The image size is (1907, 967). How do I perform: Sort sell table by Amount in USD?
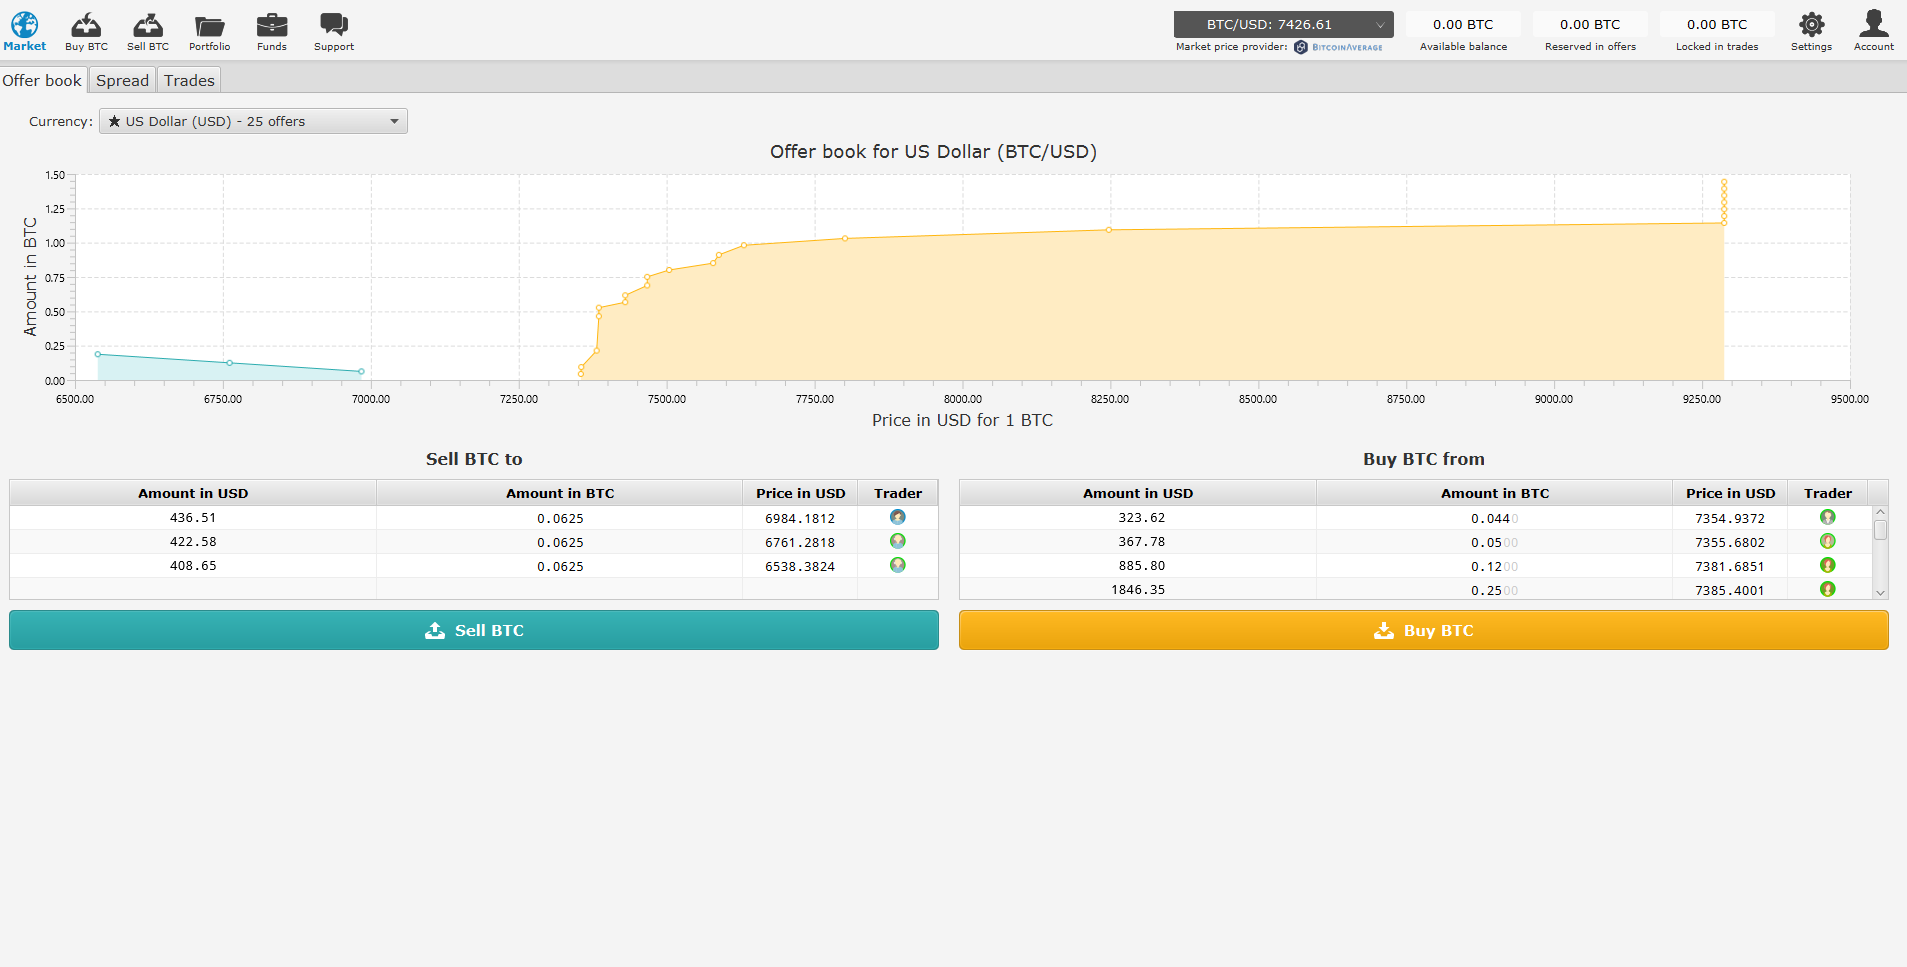[193, 493]
